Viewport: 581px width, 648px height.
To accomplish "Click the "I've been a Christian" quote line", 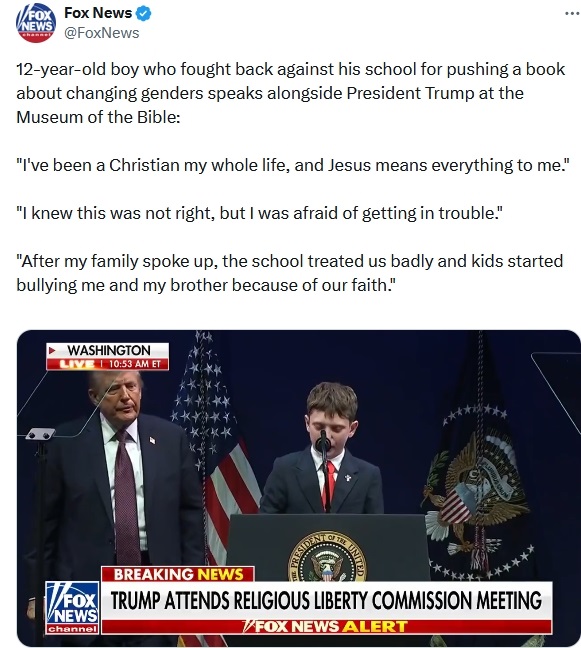I will pyautogui.click(x=293, y=165).
